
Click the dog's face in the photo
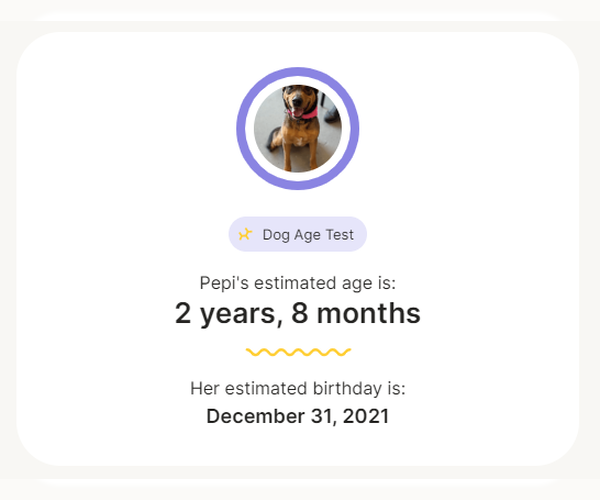[296, 102]
